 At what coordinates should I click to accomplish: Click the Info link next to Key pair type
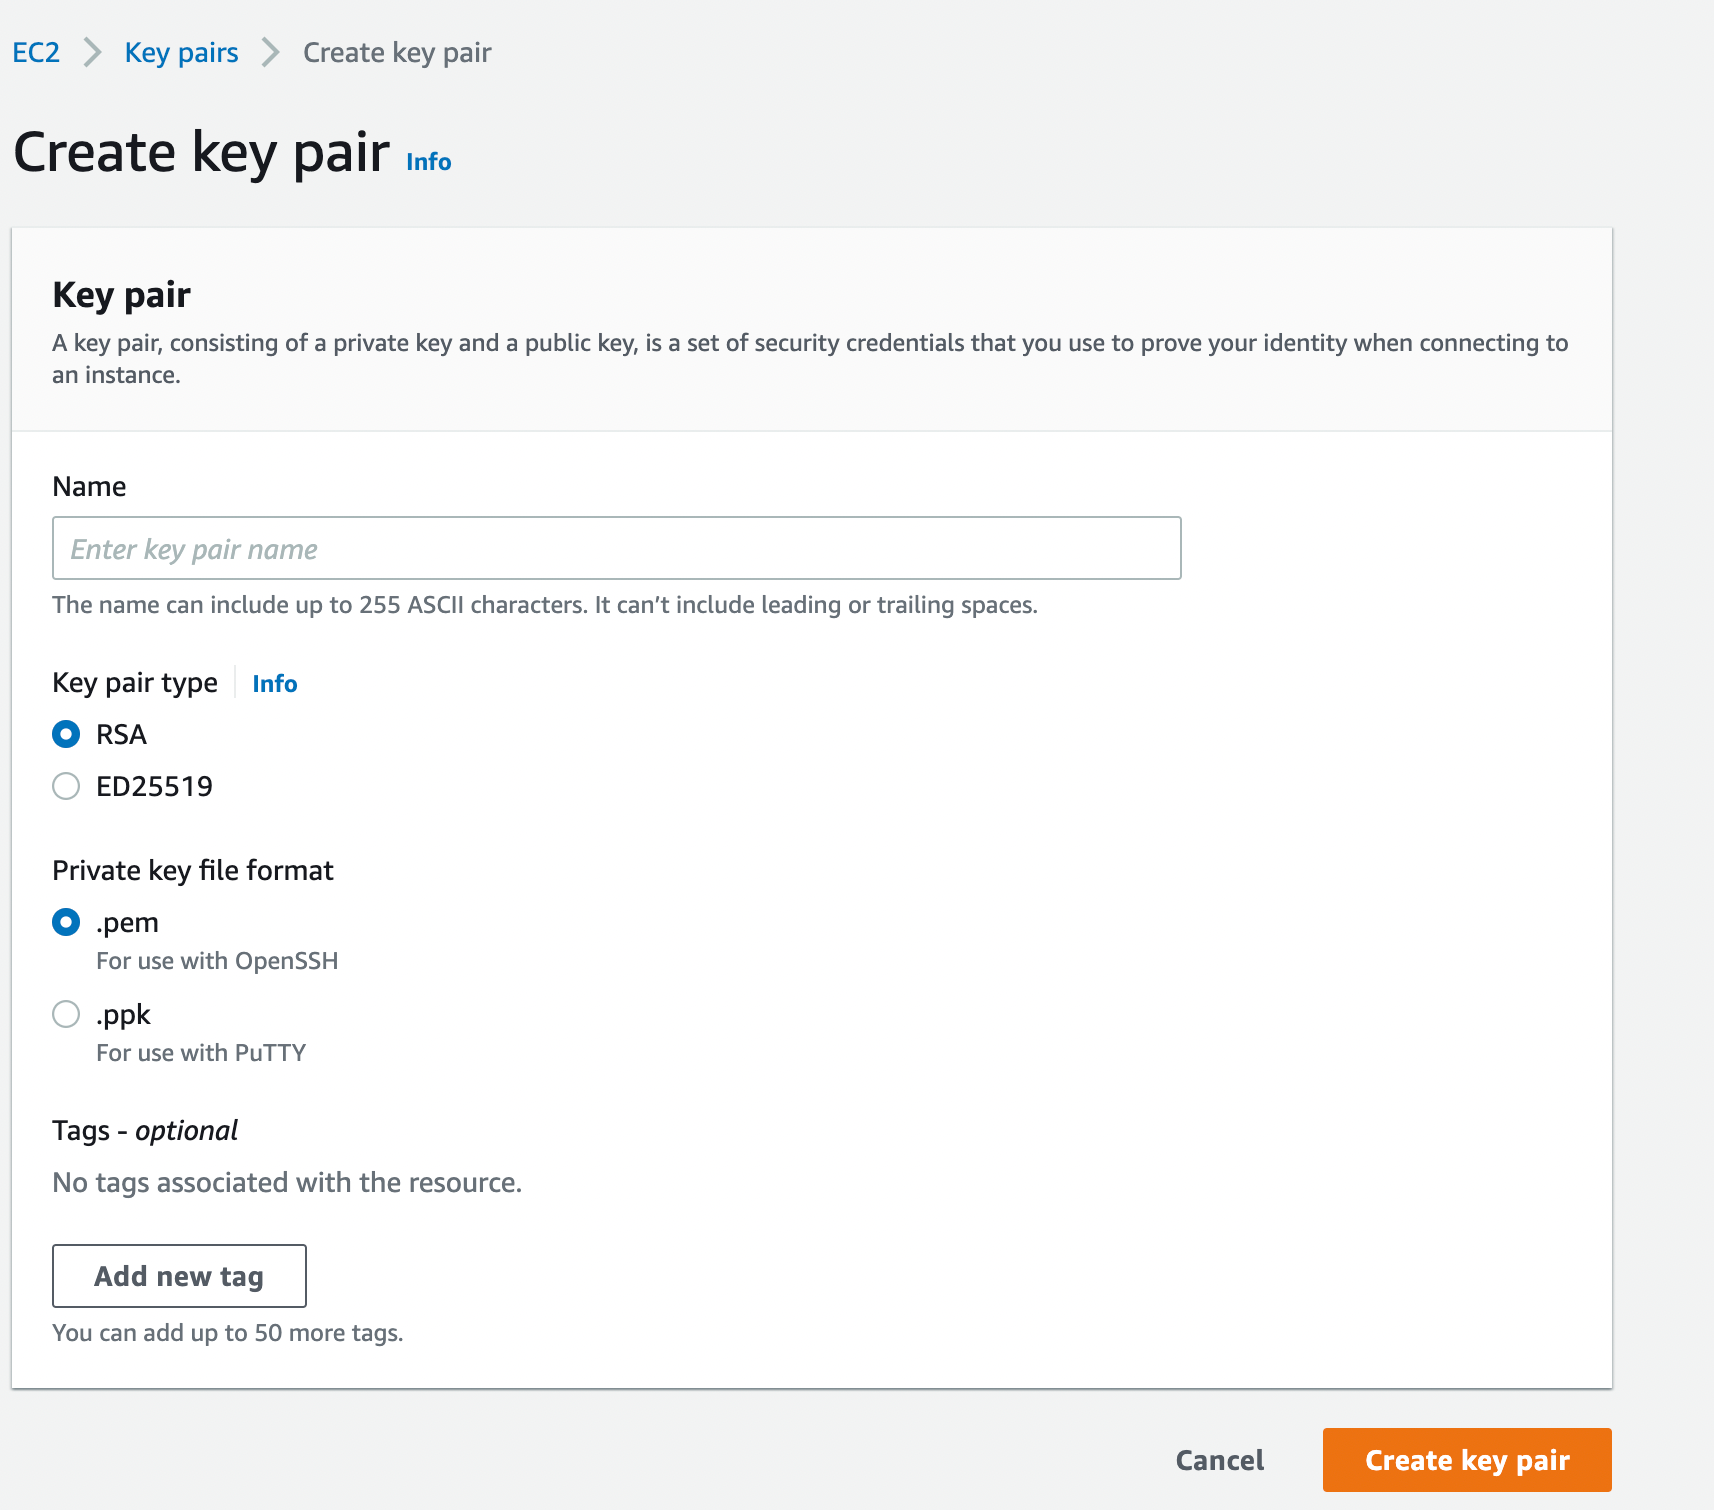pos(274,683)
